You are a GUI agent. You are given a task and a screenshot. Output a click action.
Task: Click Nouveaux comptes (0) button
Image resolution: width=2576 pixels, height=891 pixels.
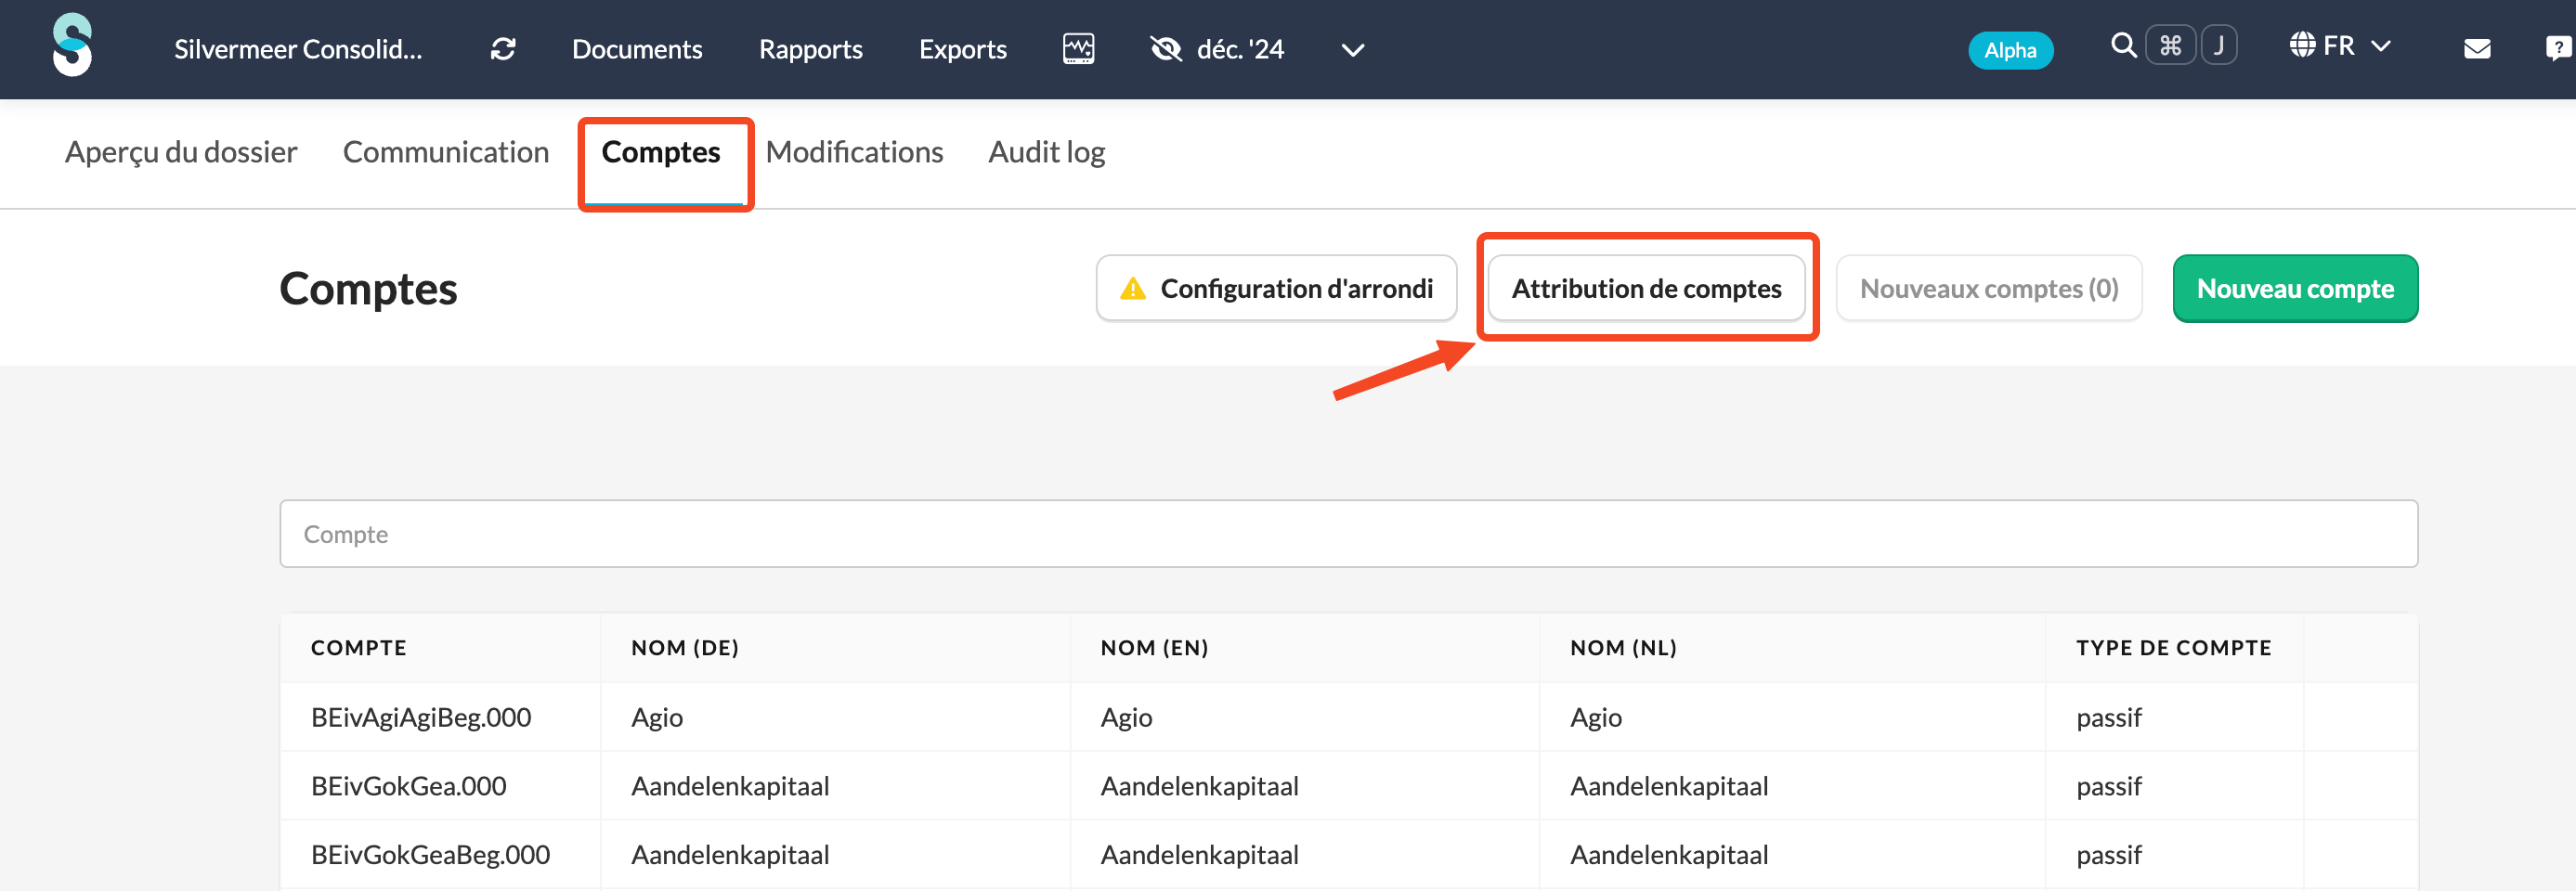click(x=1989, y=288)
